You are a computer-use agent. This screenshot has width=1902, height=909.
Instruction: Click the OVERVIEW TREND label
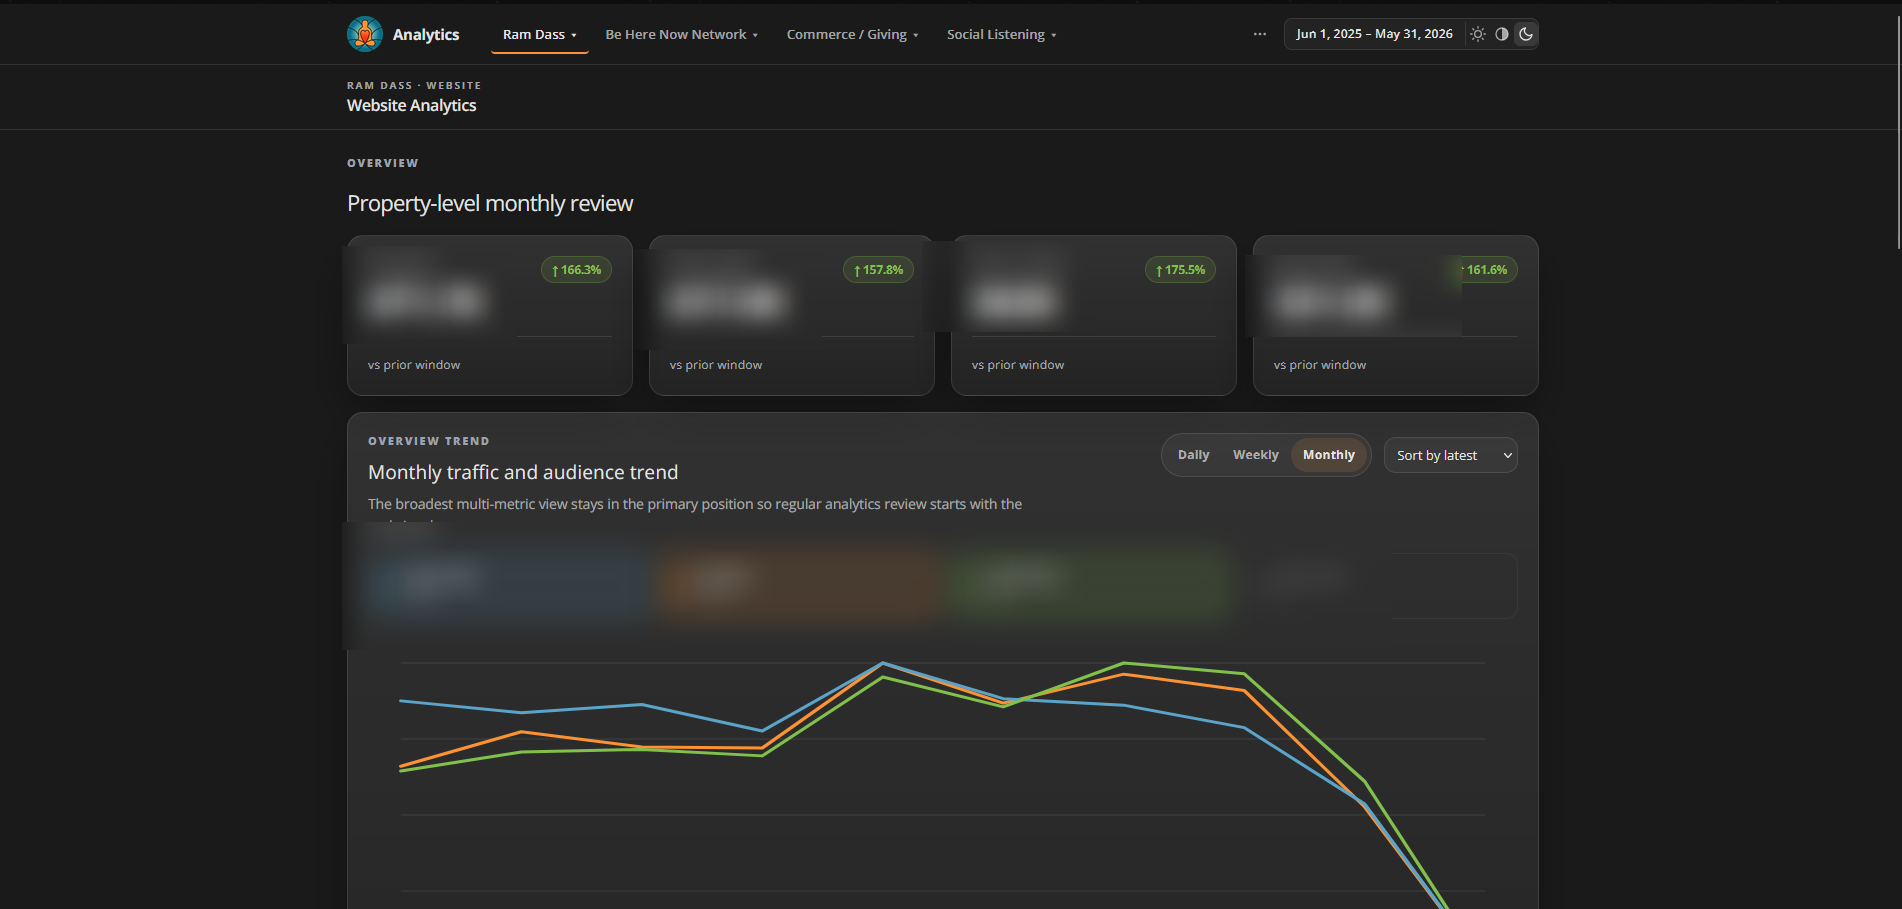coord(429,441)
